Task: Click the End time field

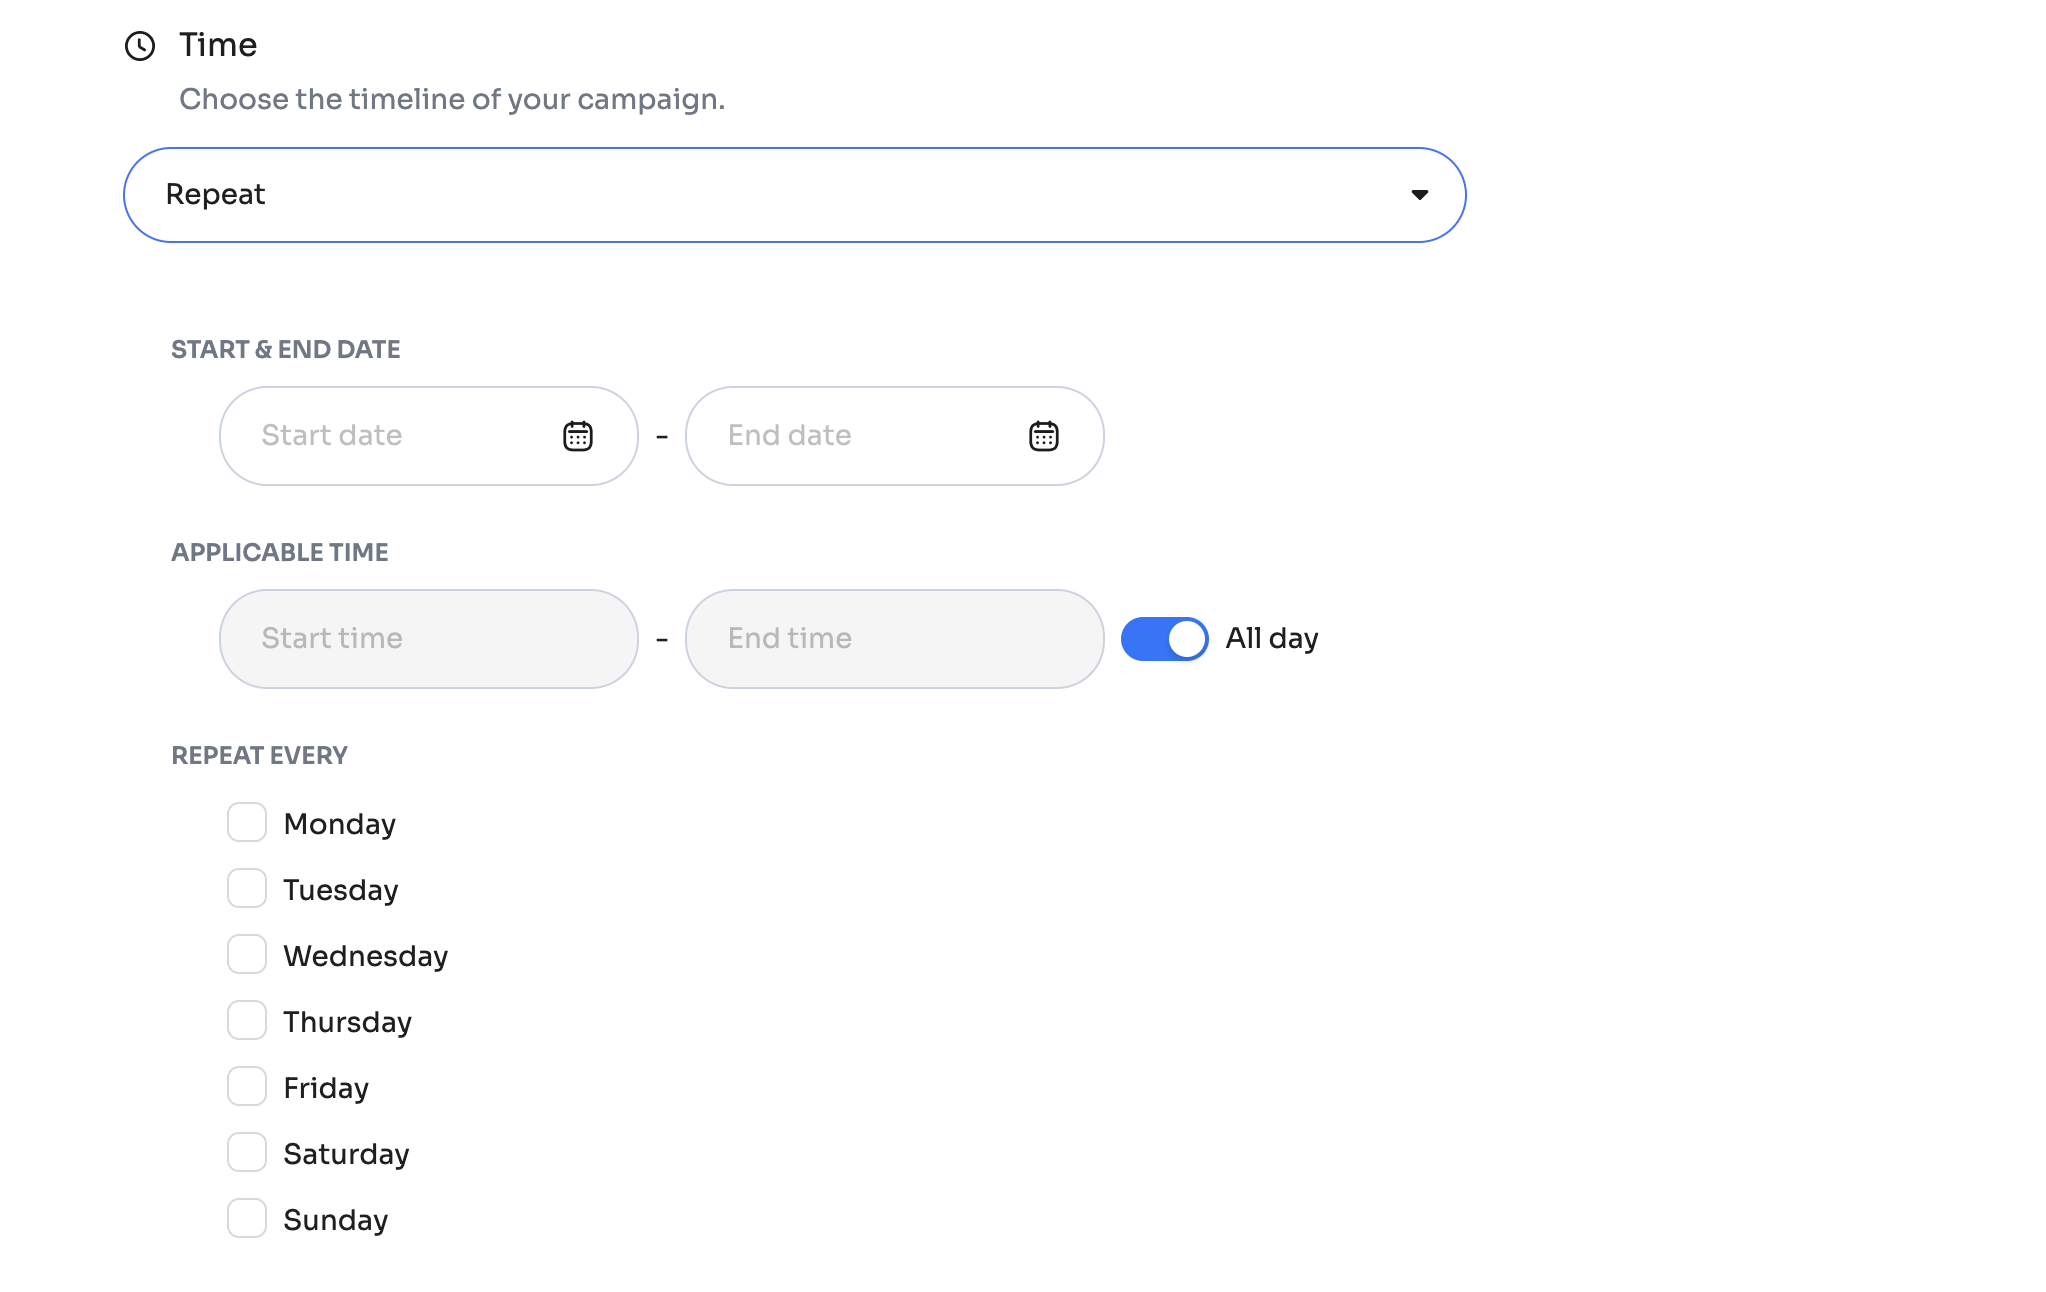Action: 894,639
